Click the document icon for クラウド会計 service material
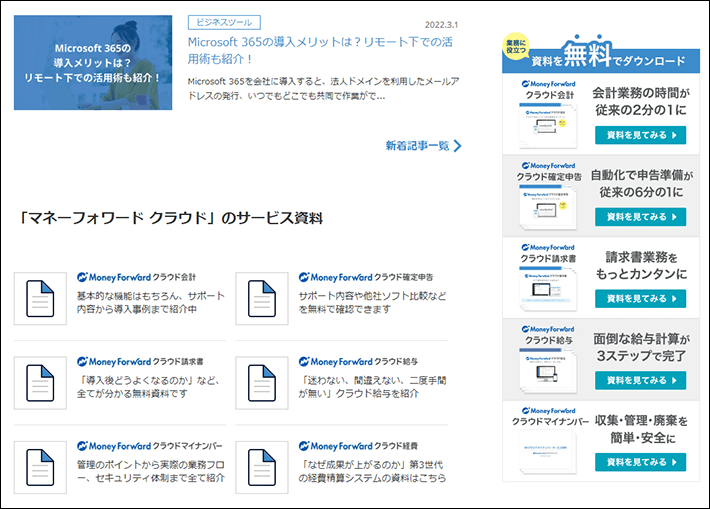The image size is (710, 509). [40, 299]
